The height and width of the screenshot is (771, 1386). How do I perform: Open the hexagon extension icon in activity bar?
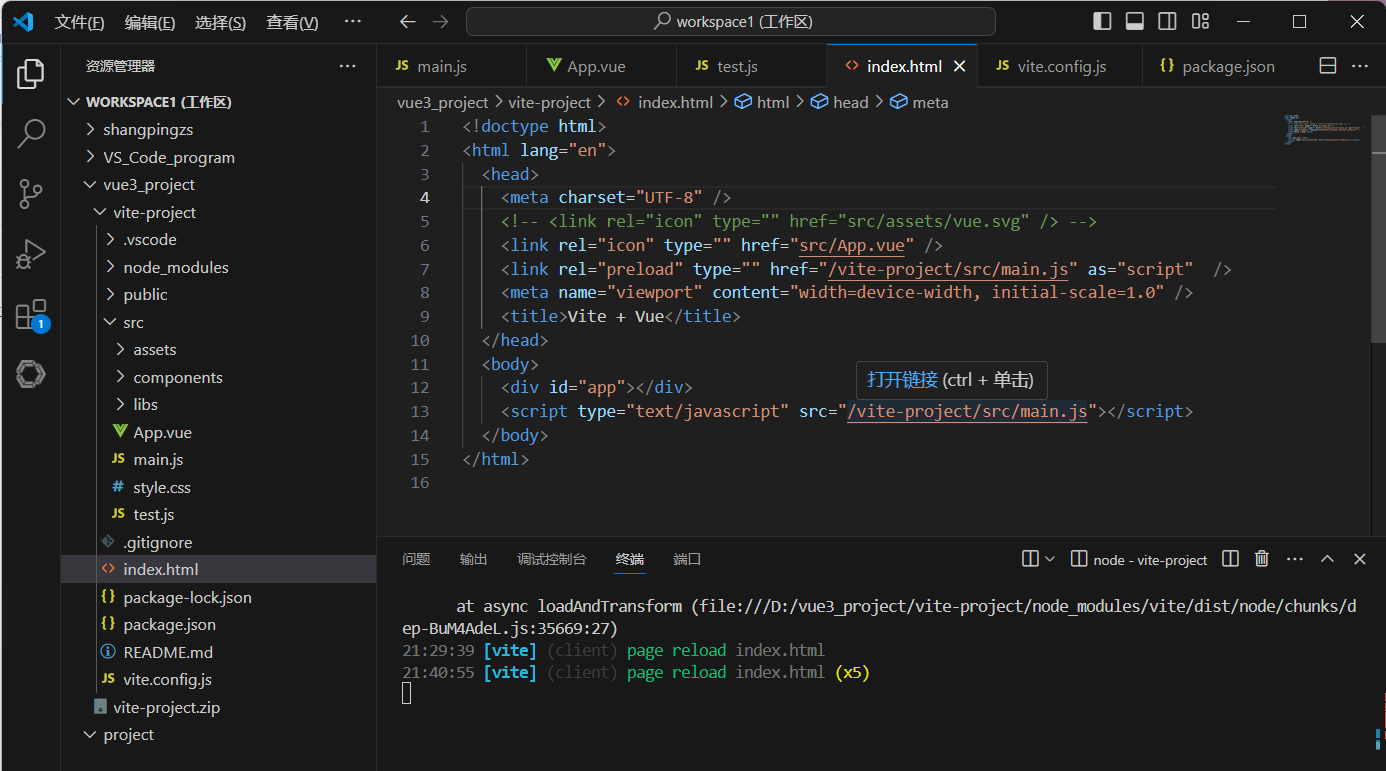(31, 375)
